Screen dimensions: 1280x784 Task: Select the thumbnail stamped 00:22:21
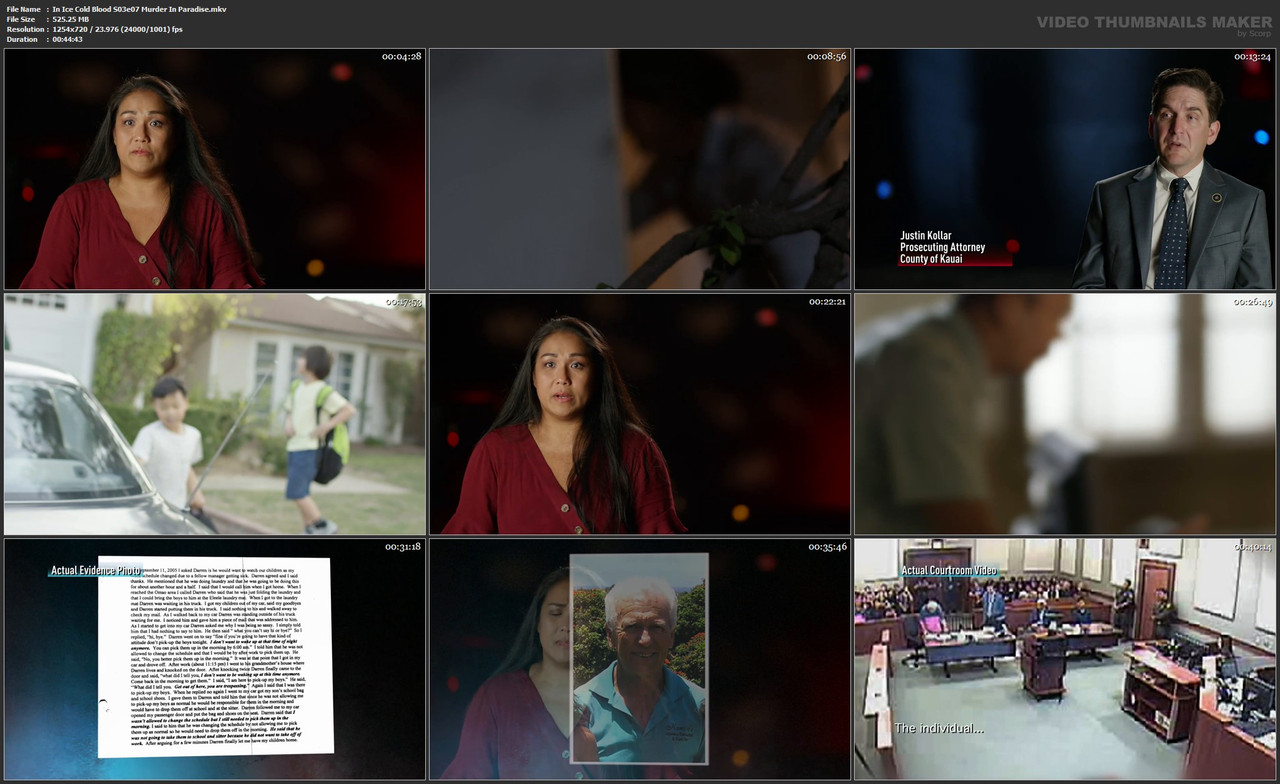pos(640,414)
